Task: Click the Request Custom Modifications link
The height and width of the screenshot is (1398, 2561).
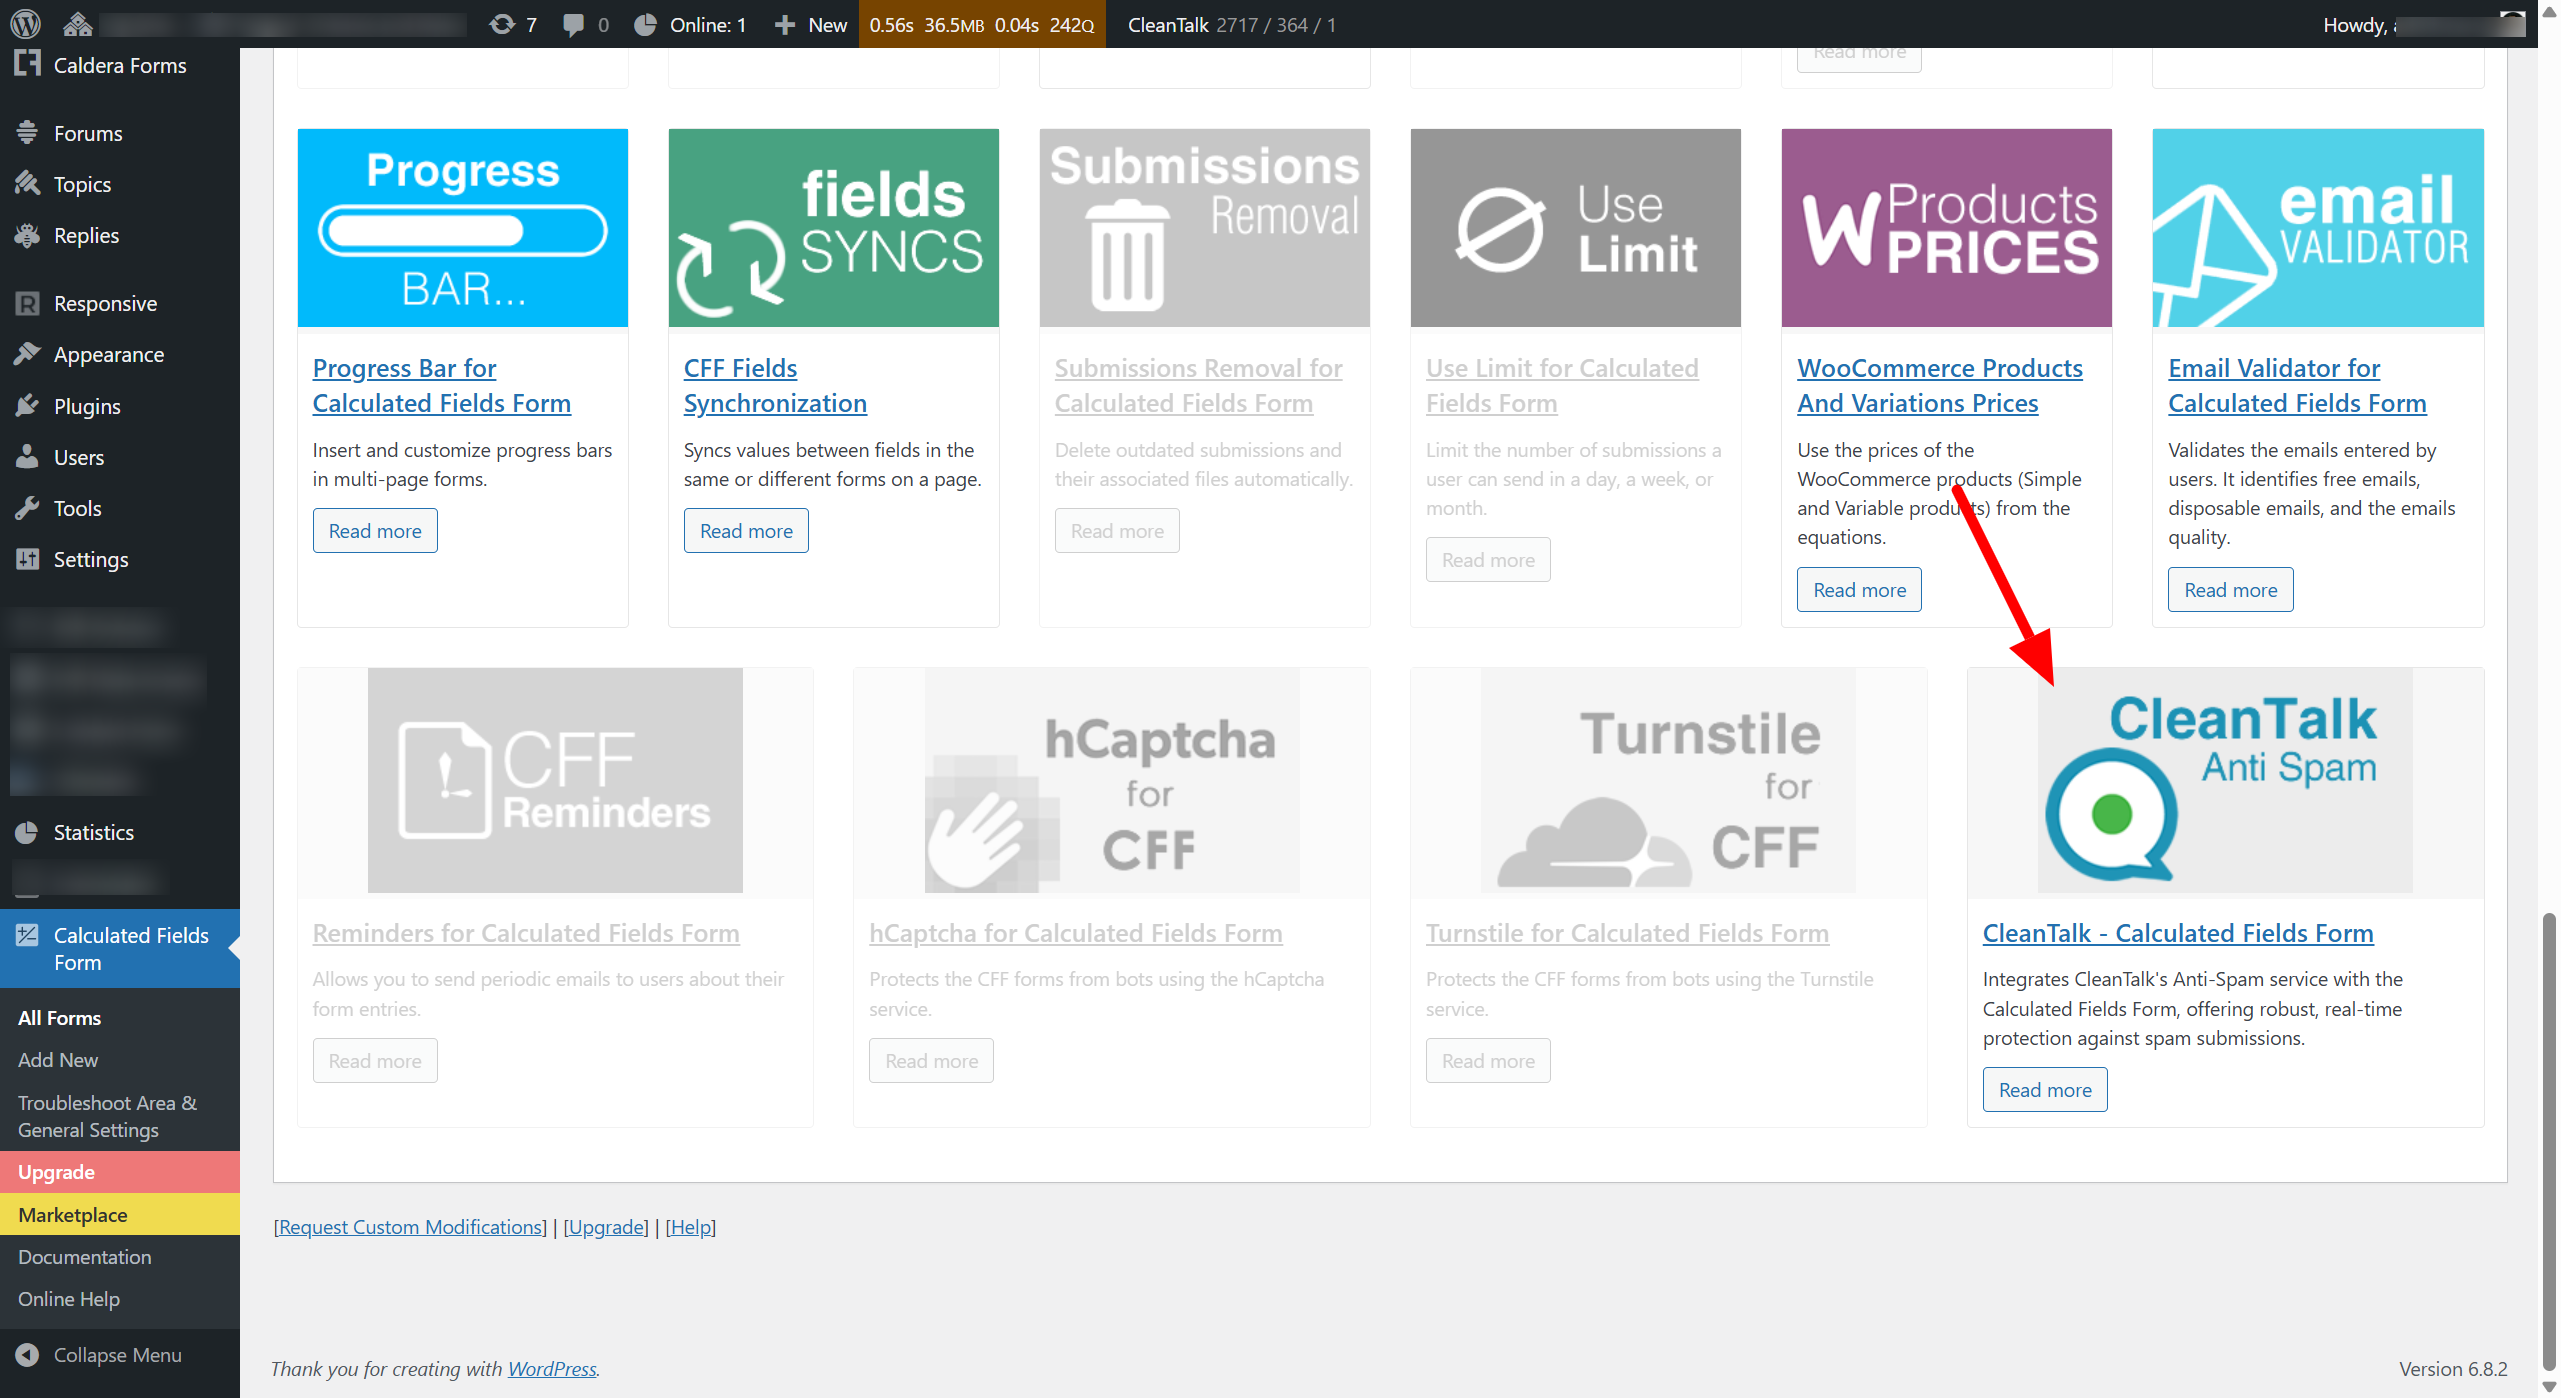Action: tap(410, 1227)
